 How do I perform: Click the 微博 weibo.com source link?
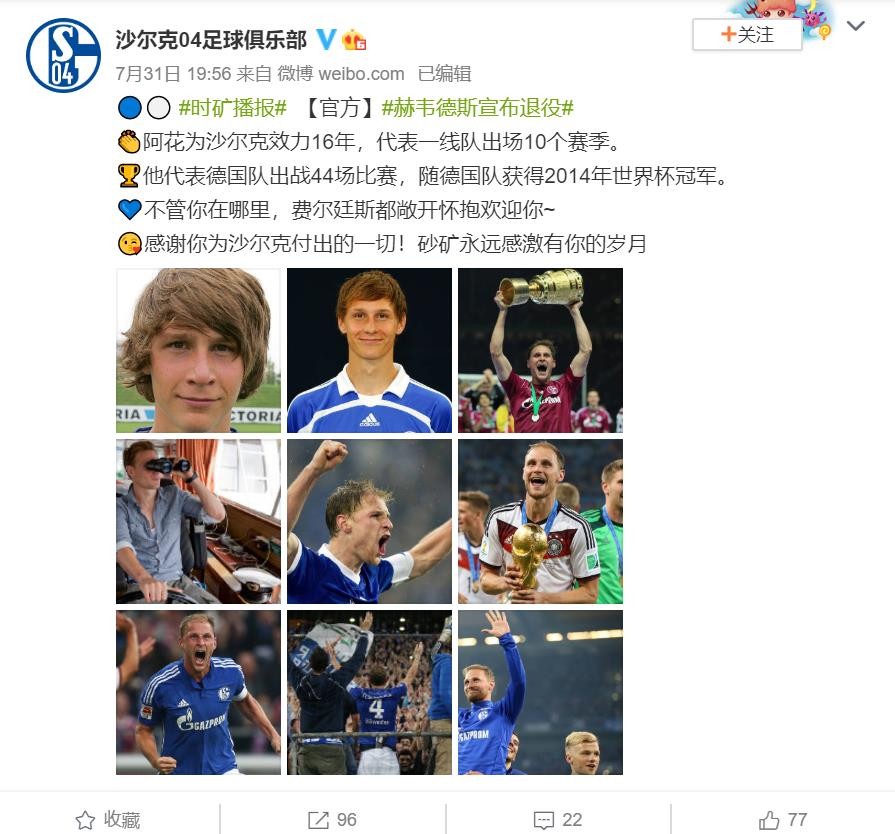point(341,74)
